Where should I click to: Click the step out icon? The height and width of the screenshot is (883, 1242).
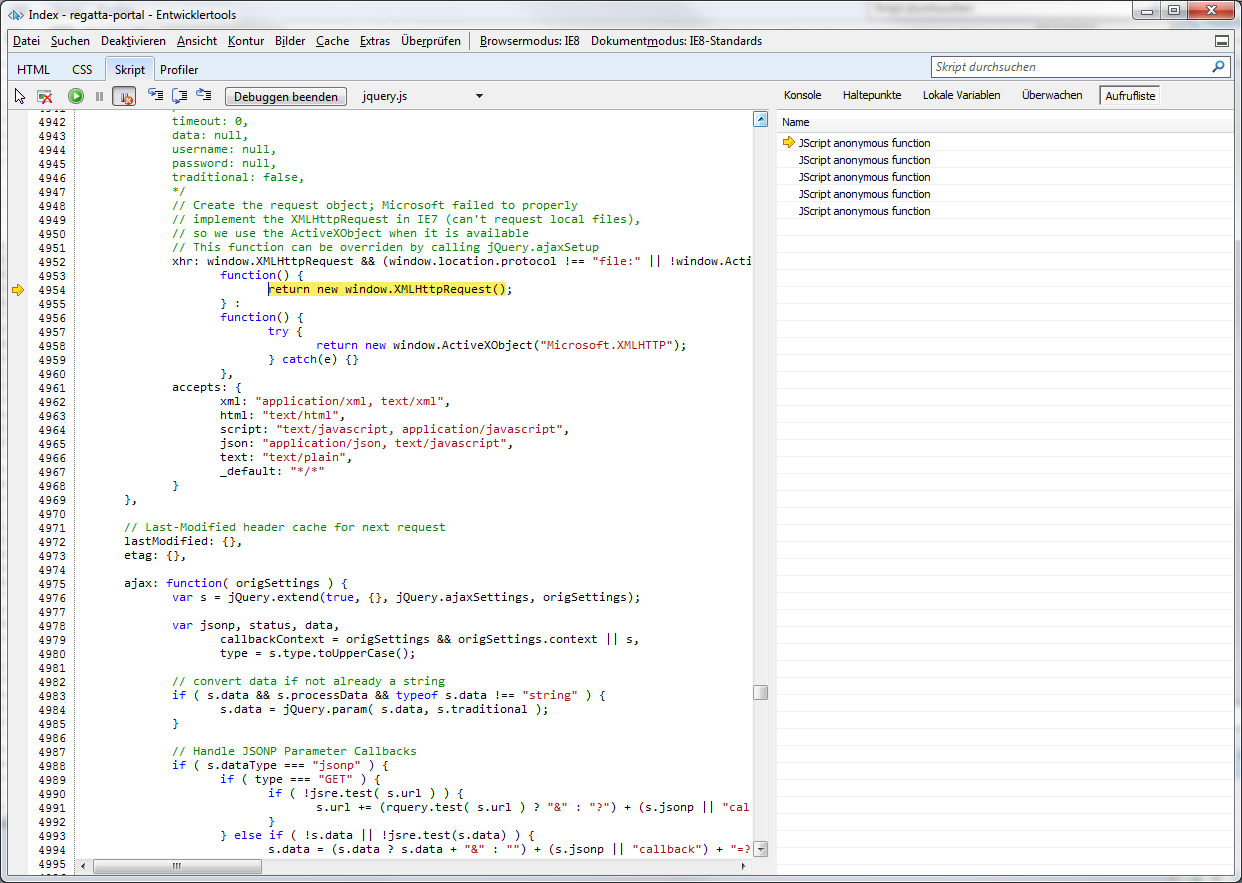point(204,96)
